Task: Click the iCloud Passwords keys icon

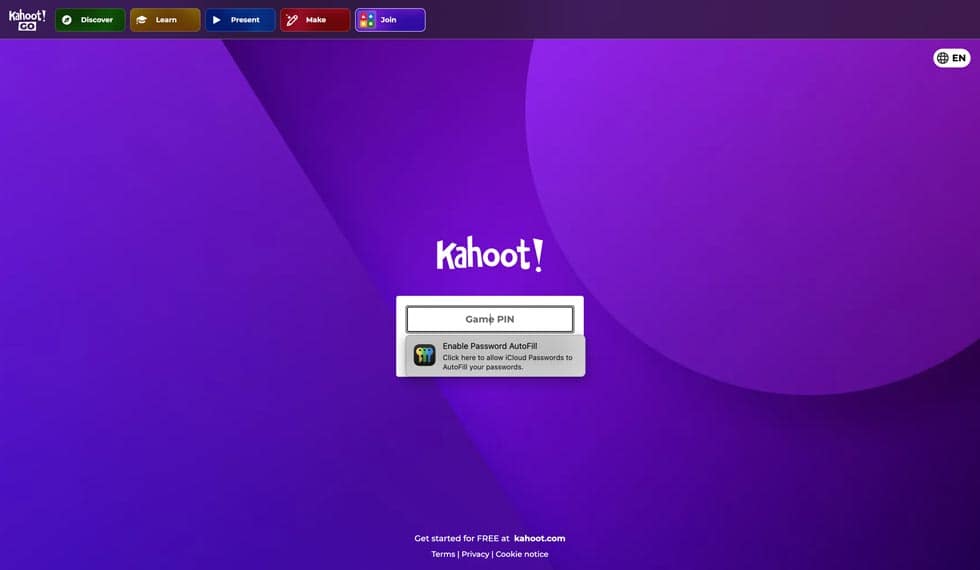Action: 424,356
